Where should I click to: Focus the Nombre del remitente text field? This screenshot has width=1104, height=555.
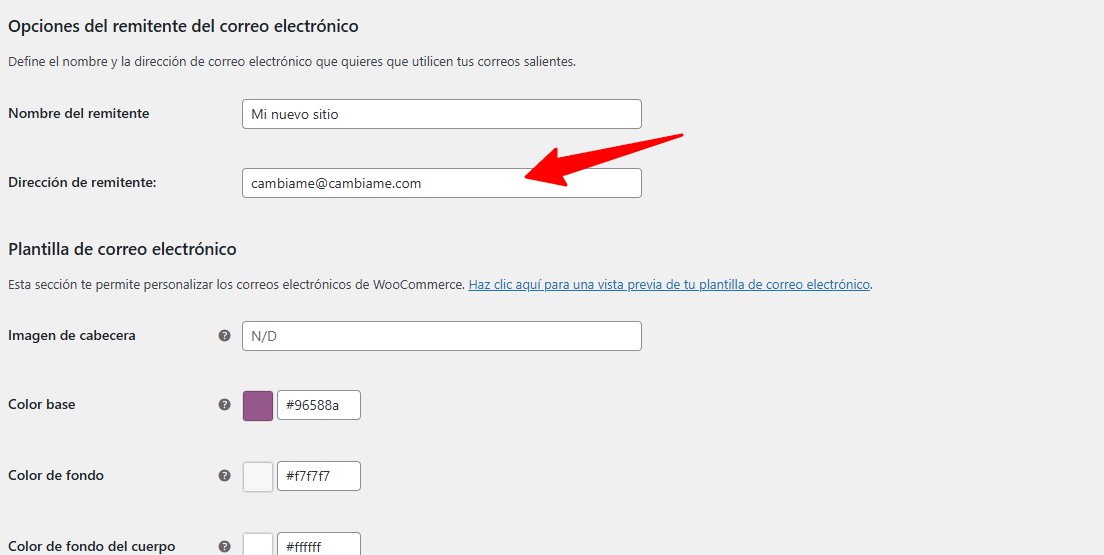[441, 114]
